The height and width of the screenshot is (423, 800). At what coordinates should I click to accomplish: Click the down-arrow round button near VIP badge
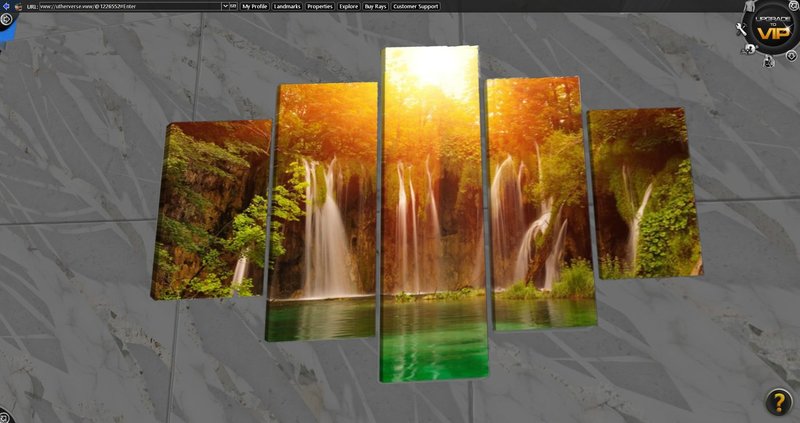coord(791,56)
